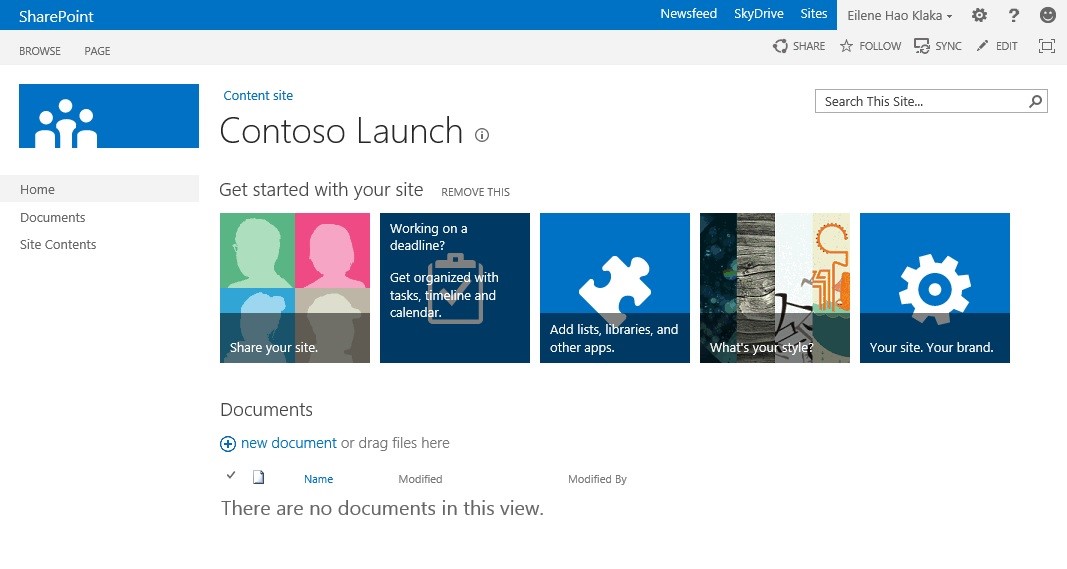
Task: Share this site from the toolbar
Action: tap(799, 46)
